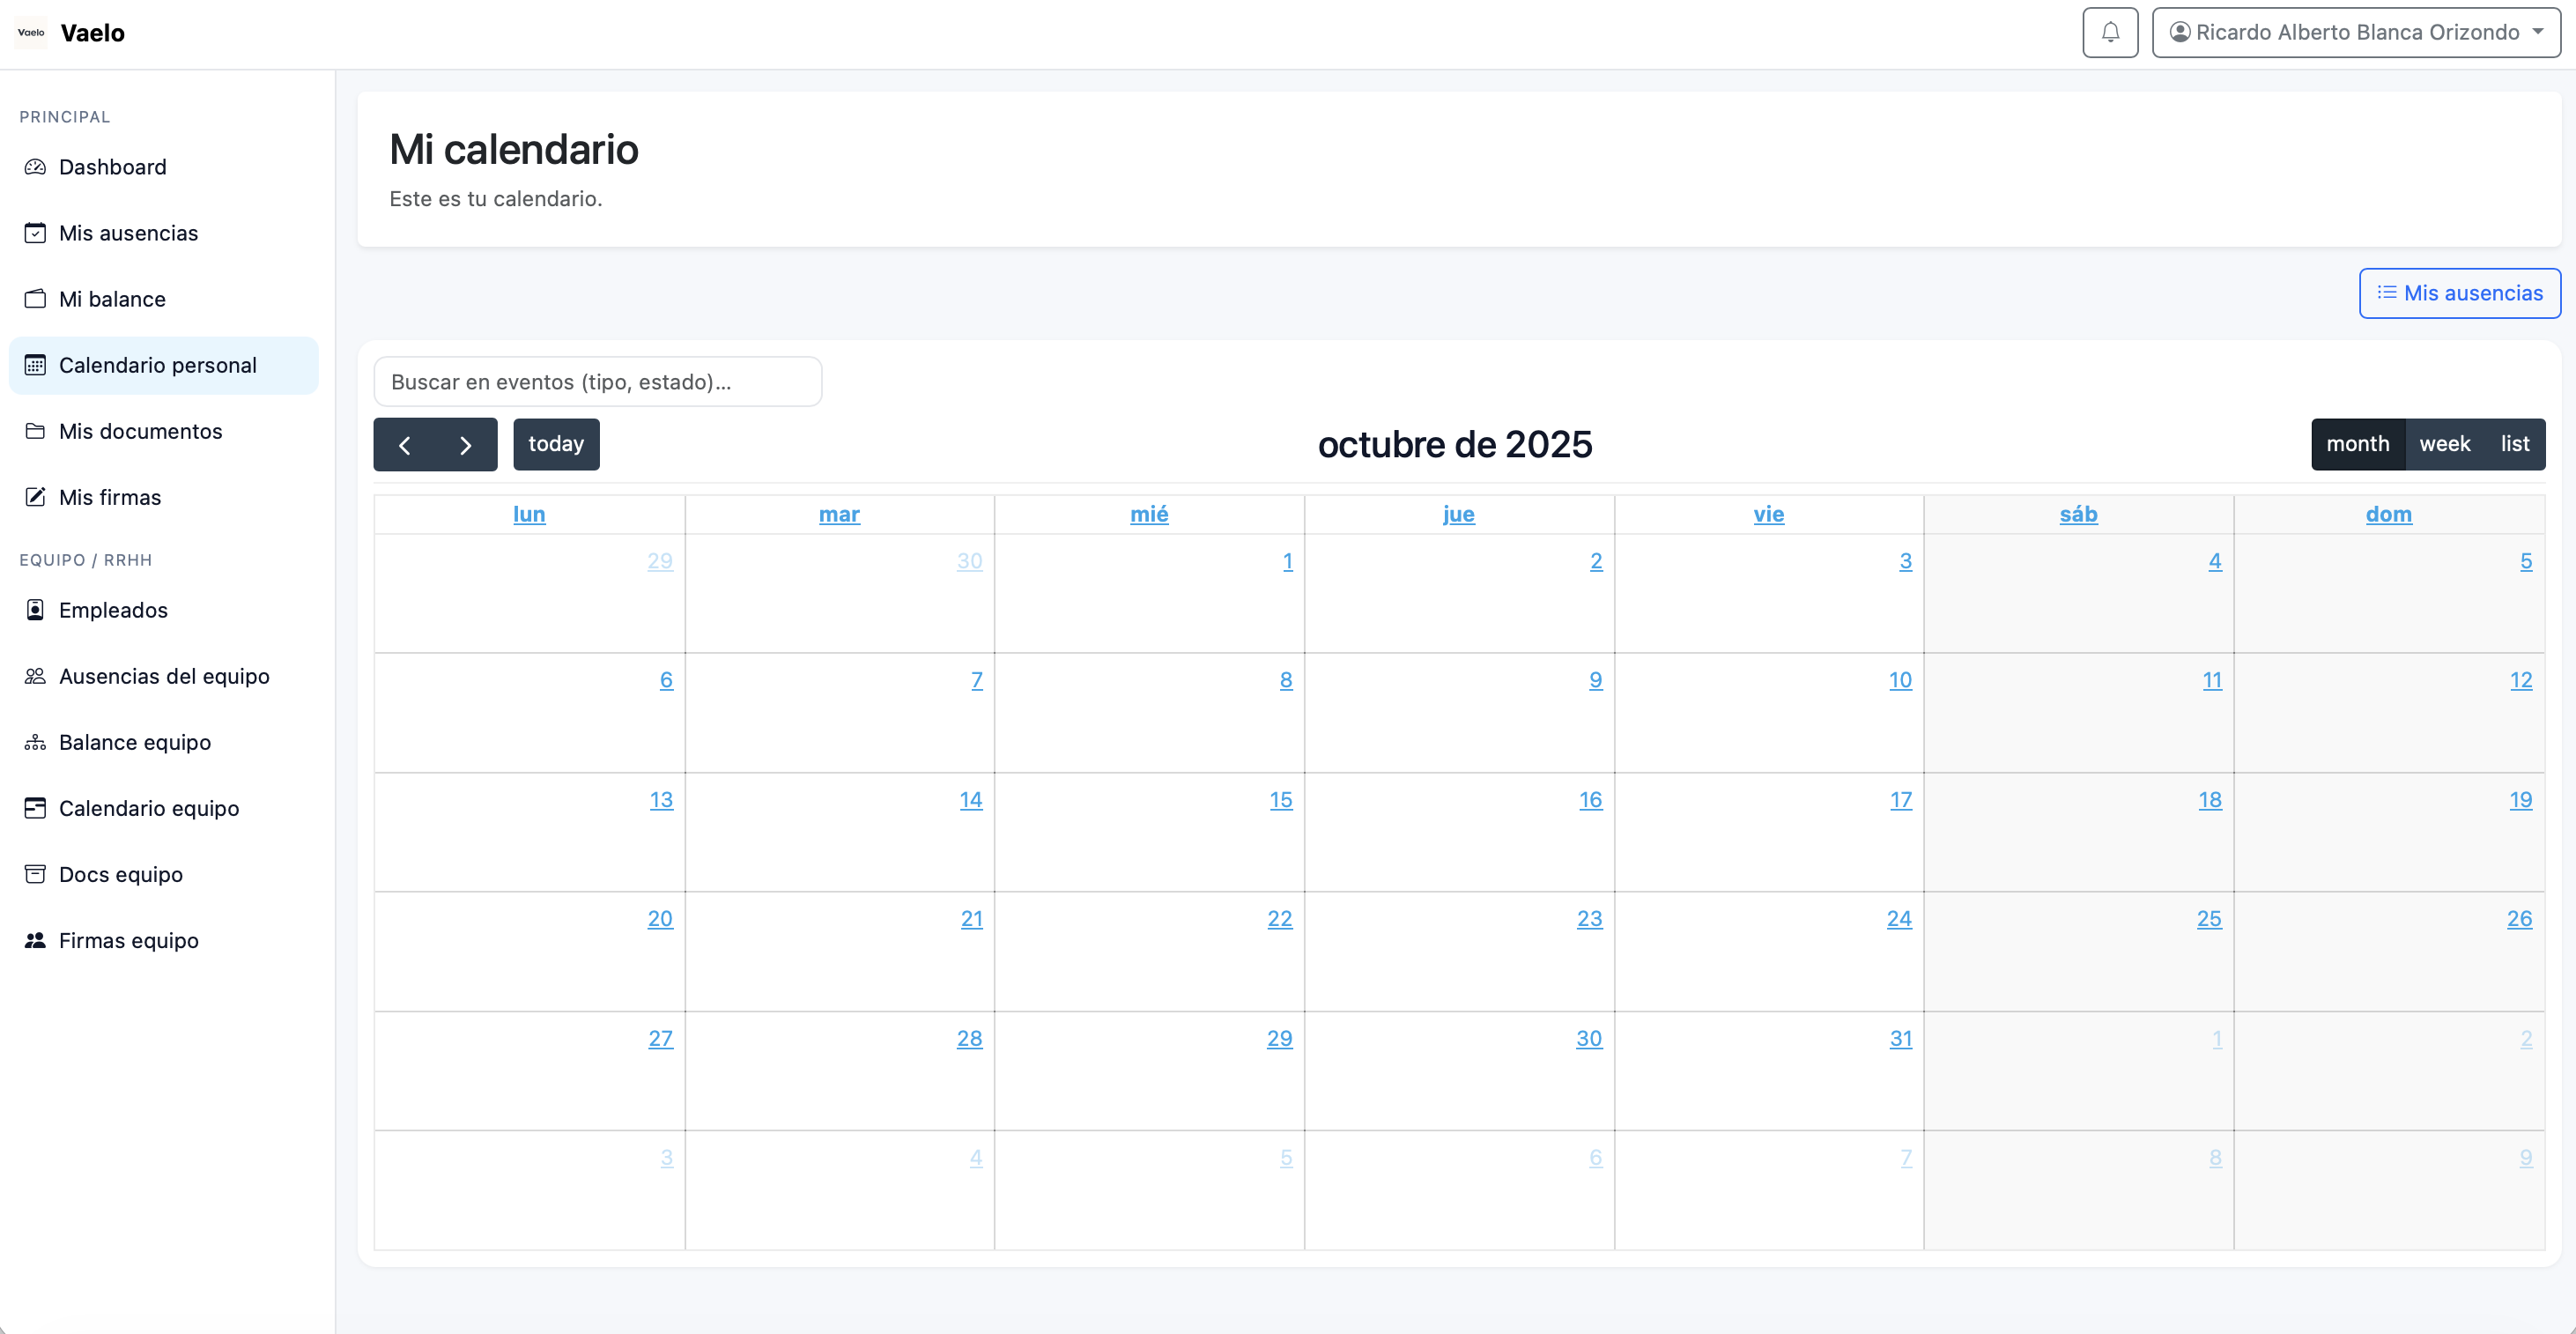Keep month view active in the calendar
Viewport: 2576px width, 1334px height.
(2359, 443)
